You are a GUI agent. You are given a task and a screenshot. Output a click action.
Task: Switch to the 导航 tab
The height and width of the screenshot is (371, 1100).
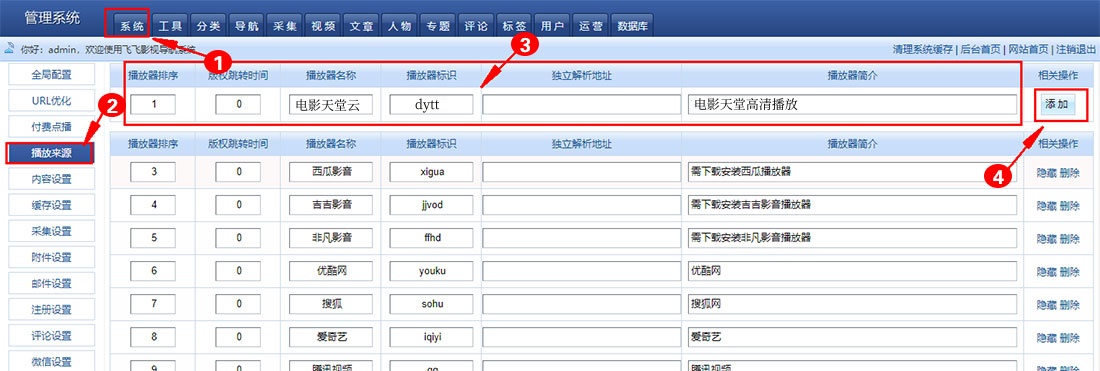246,26
